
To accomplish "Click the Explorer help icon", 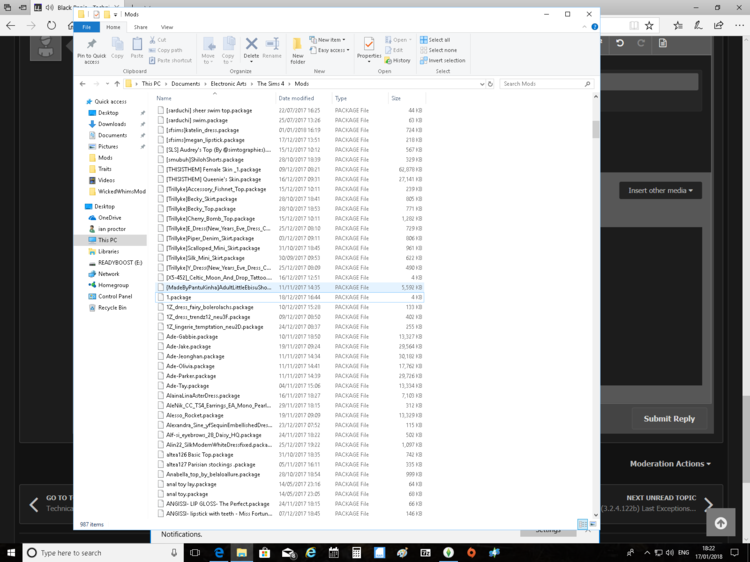I will 595,27.
